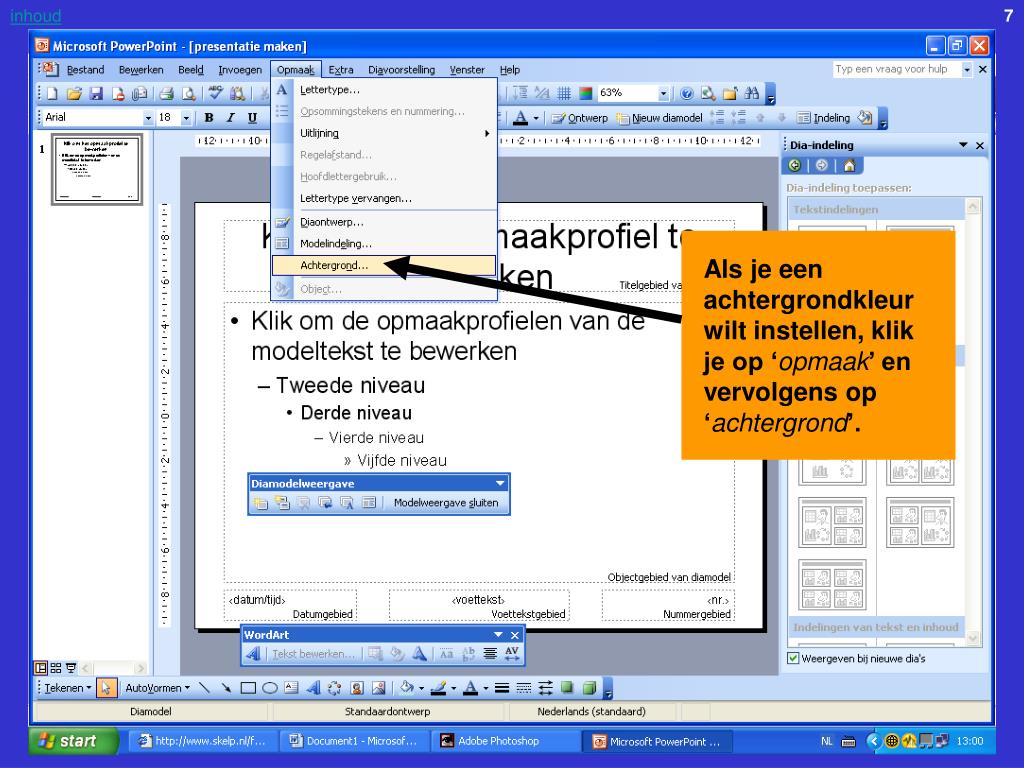
Task: Click the Indeling toolbar button
Action: point(824,118)
